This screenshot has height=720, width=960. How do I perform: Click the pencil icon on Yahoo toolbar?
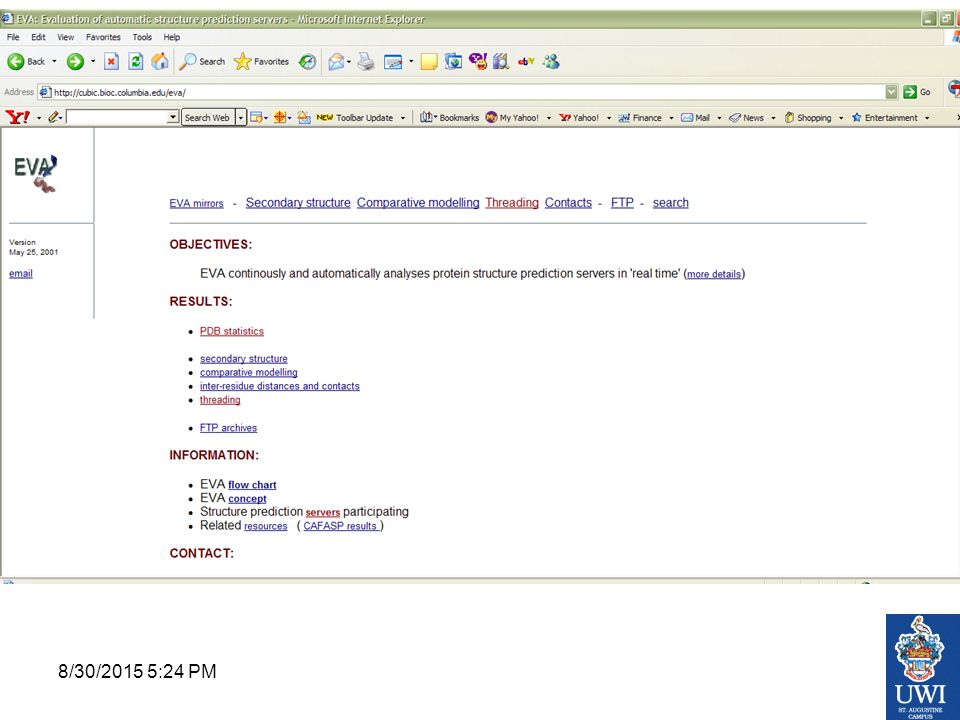53,117
